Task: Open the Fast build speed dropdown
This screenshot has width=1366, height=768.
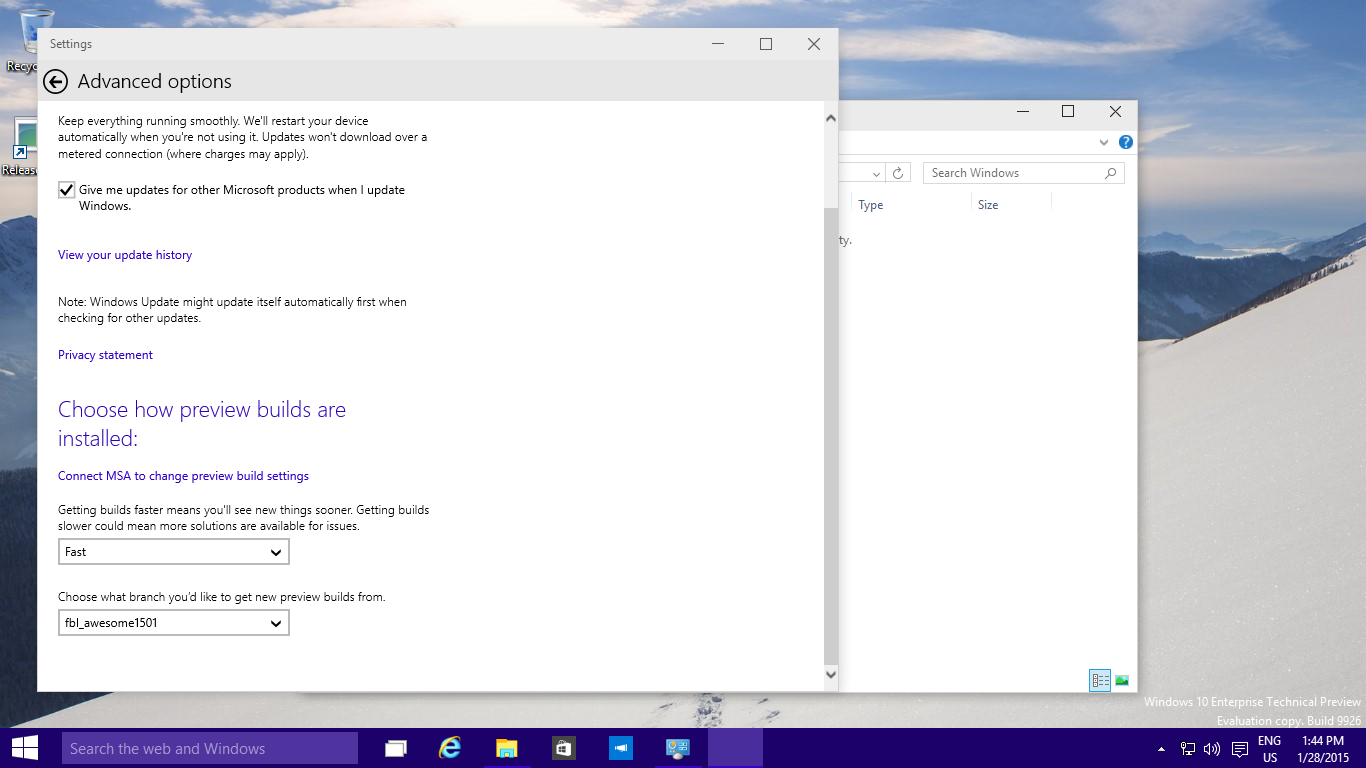Action: (x=174, y=552)
